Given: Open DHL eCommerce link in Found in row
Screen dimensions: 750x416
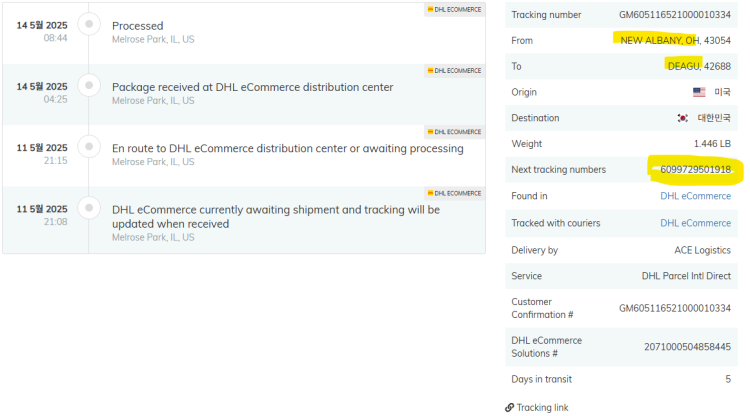Looking at the screenshot, I should (x=695, y=196).
